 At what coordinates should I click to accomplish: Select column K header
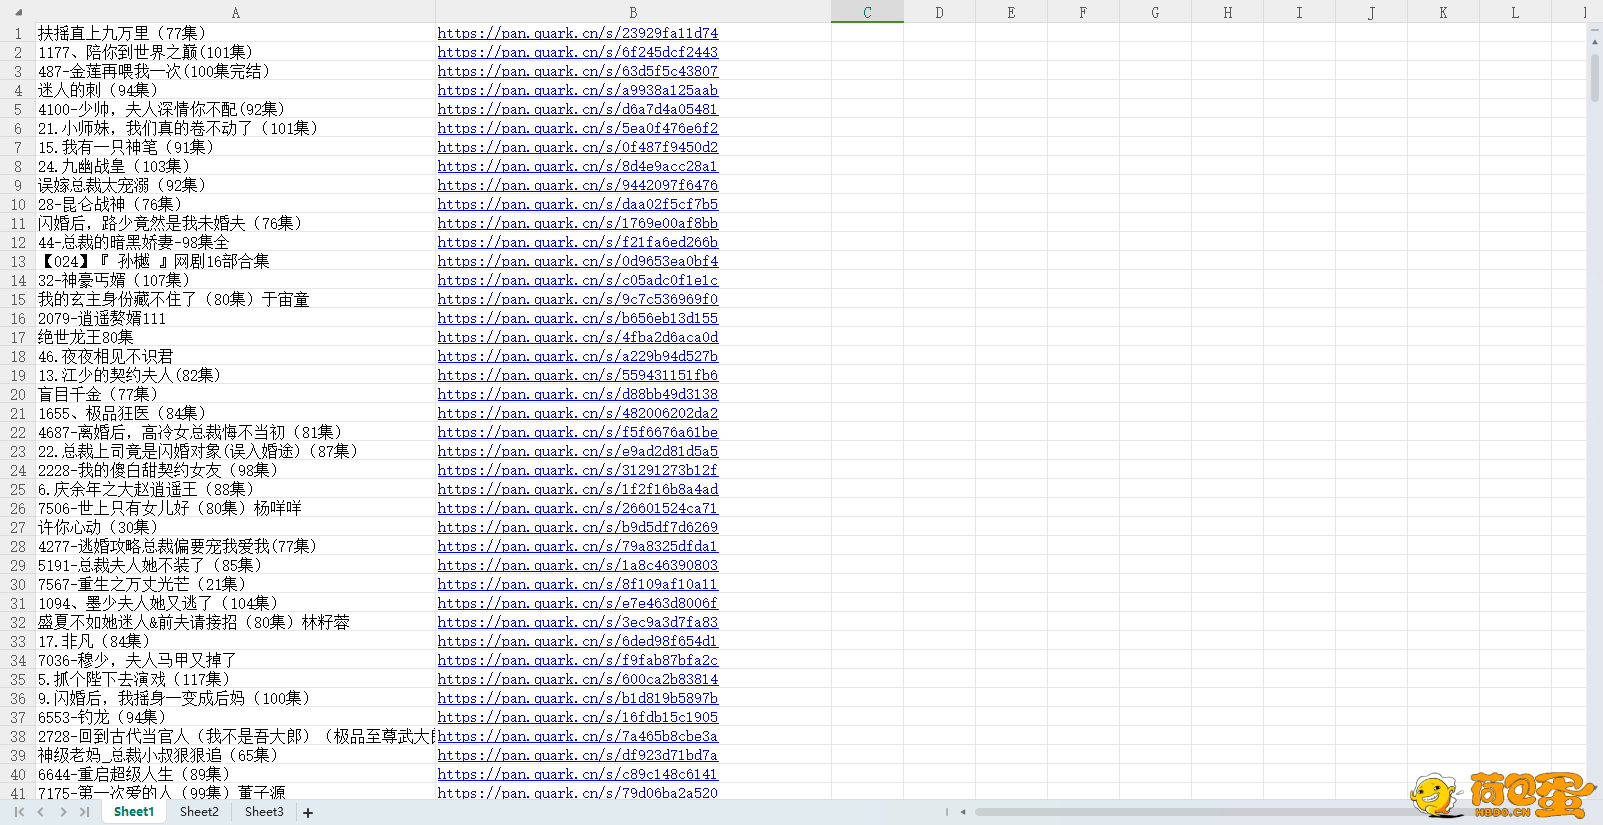point(1443,12)
